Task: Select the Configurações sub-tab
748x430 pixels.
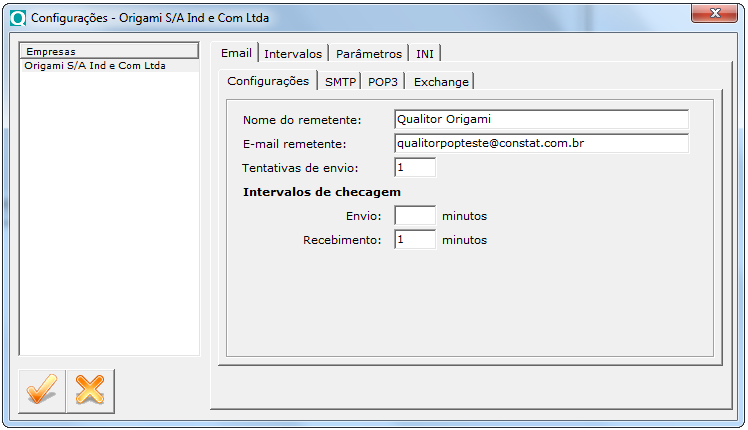Action: pos(268,81)
